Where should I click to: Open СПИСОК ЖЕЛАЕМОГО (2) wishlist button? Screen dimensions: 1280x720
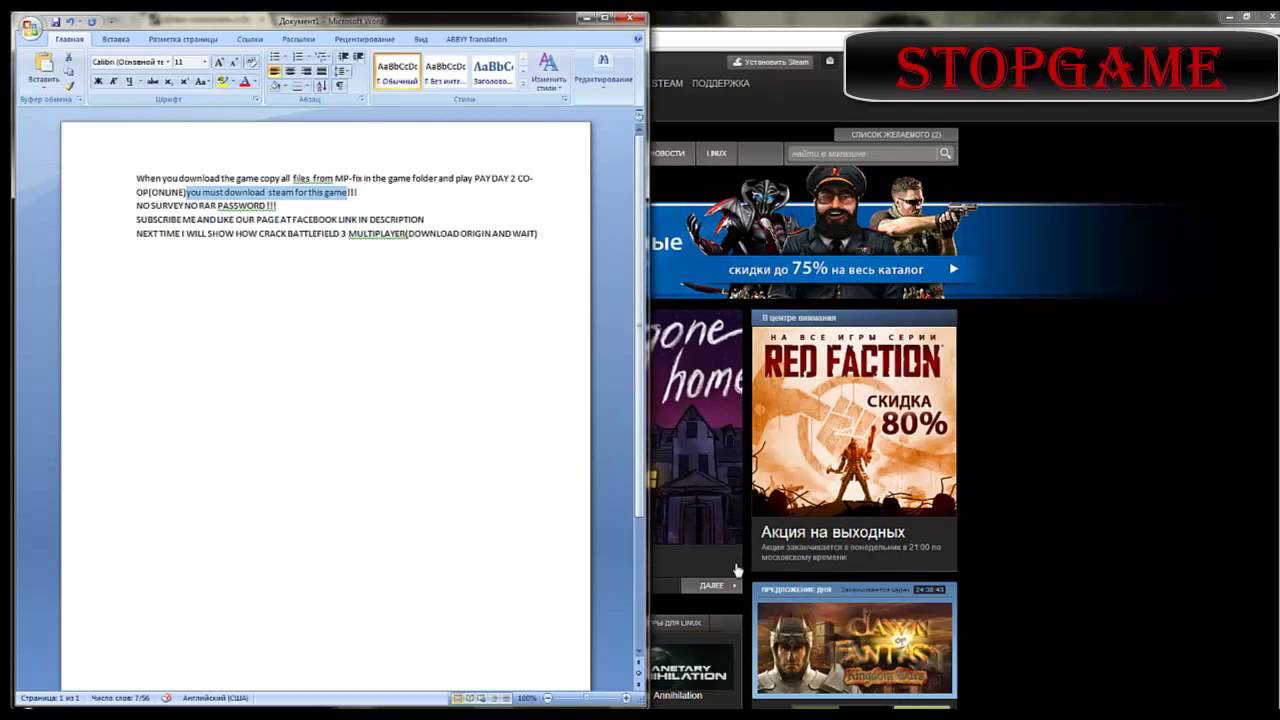tap(896, 134)
